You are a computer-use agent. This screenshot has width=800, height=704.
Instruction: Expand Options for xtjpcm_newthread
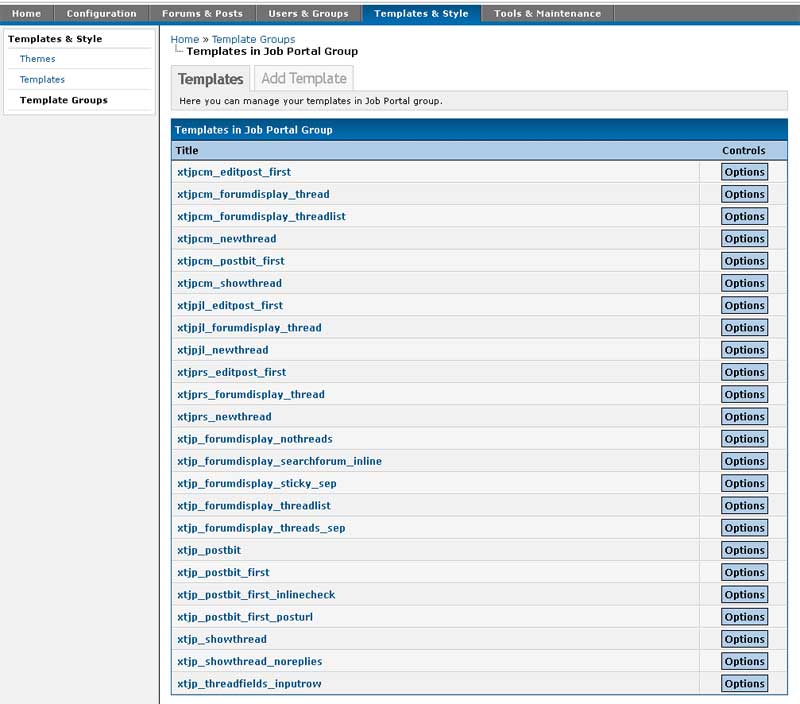pyautogui.click(x=744, y=239)
